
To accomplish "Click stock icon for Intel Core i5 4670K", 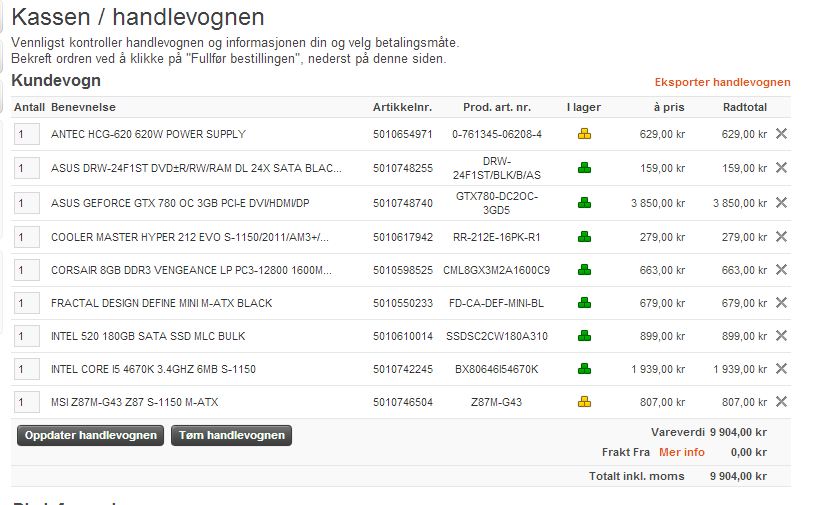I will coord(584,369).
